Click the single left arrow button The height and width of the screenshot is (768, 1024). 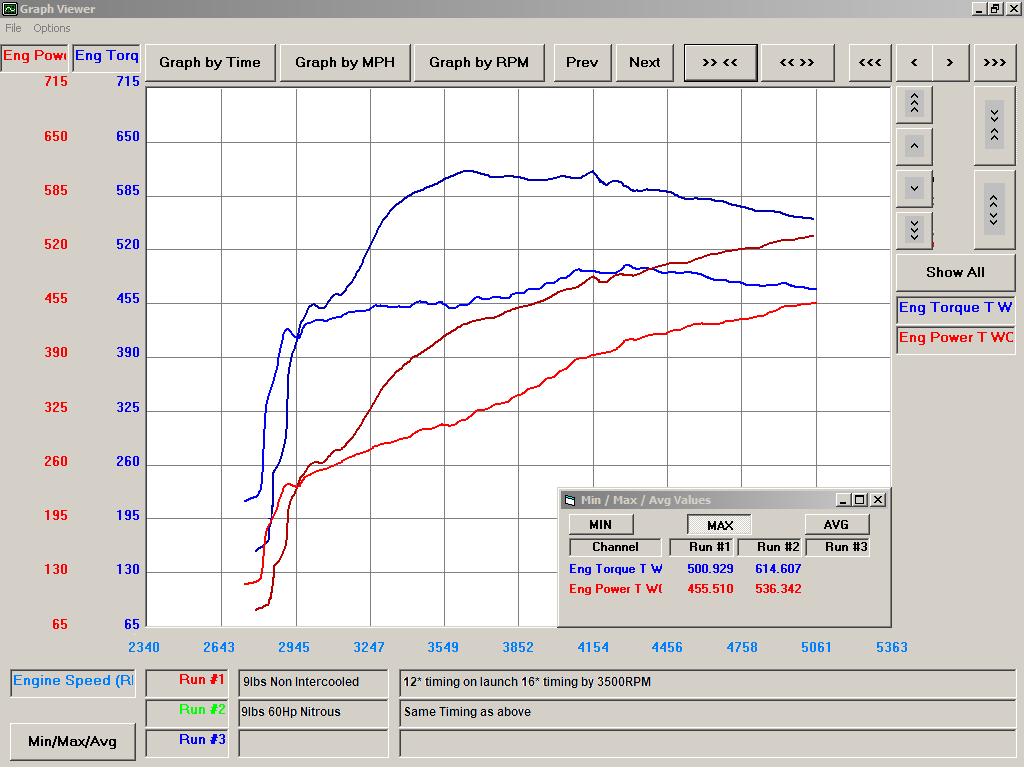(914, 62)
